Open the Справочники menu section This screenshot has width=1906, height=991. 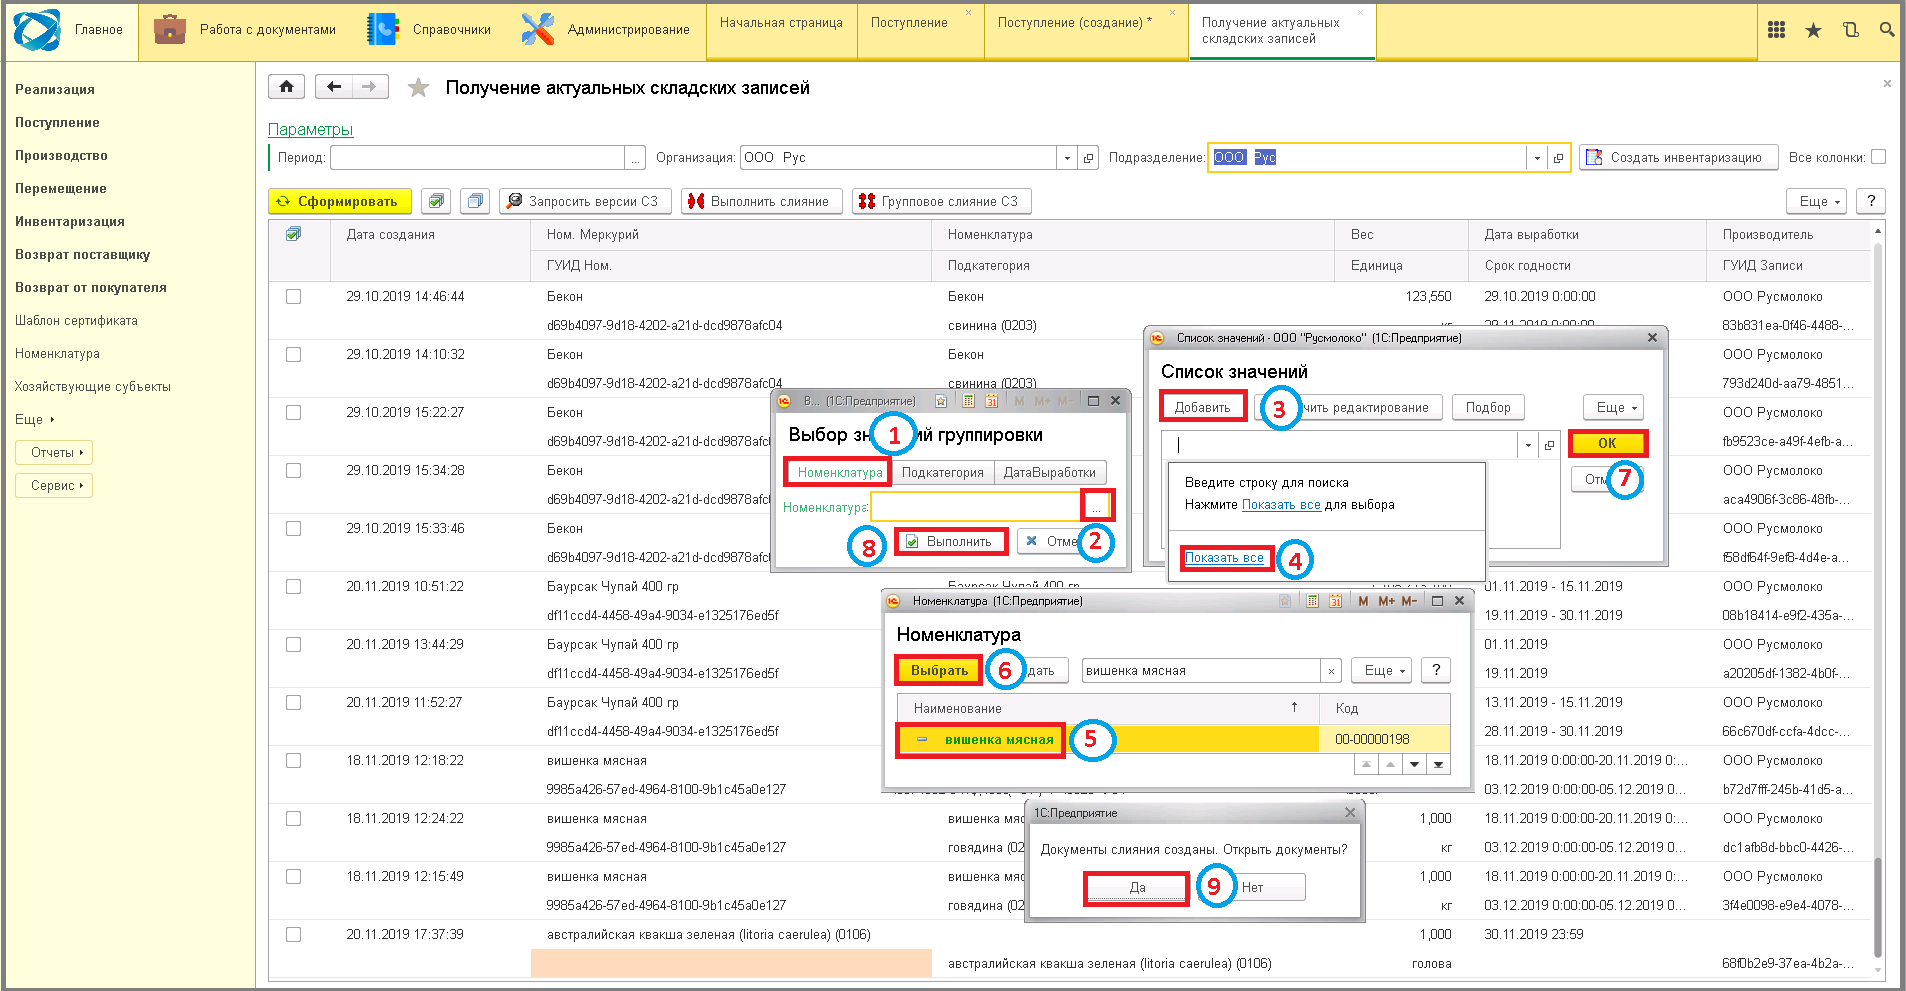coord(429,30)
